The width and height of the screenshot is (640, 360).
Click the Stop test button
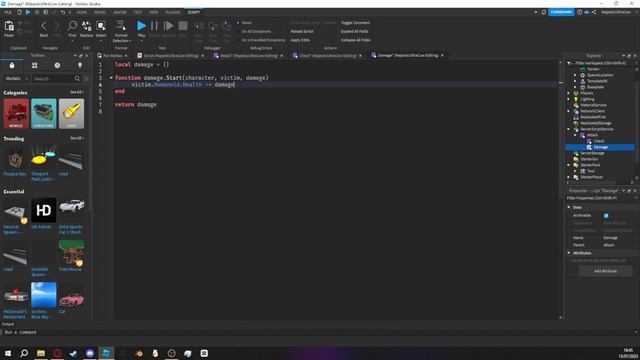coord(183,26)
